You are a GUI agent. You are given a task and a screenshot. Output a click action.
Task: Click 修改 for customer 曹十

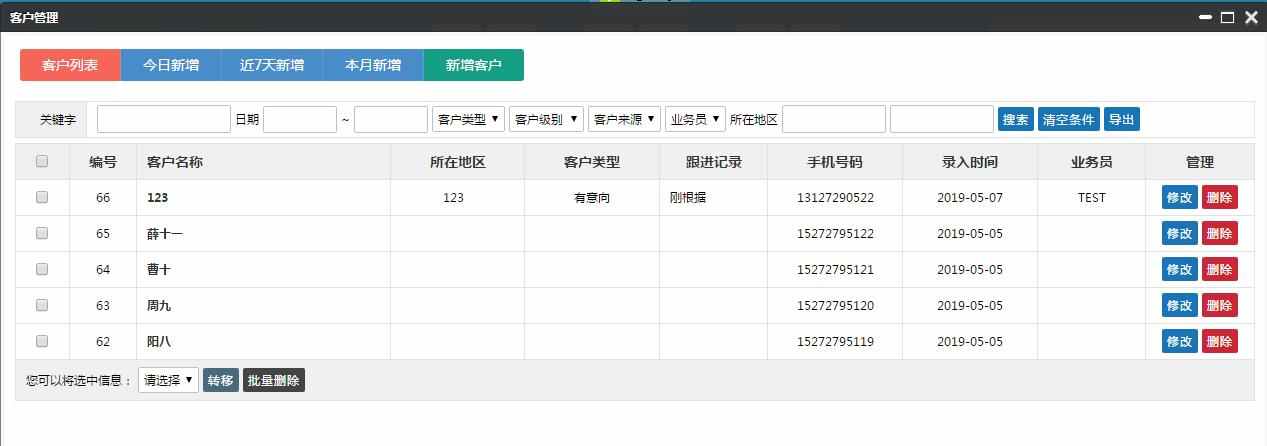1180,269
